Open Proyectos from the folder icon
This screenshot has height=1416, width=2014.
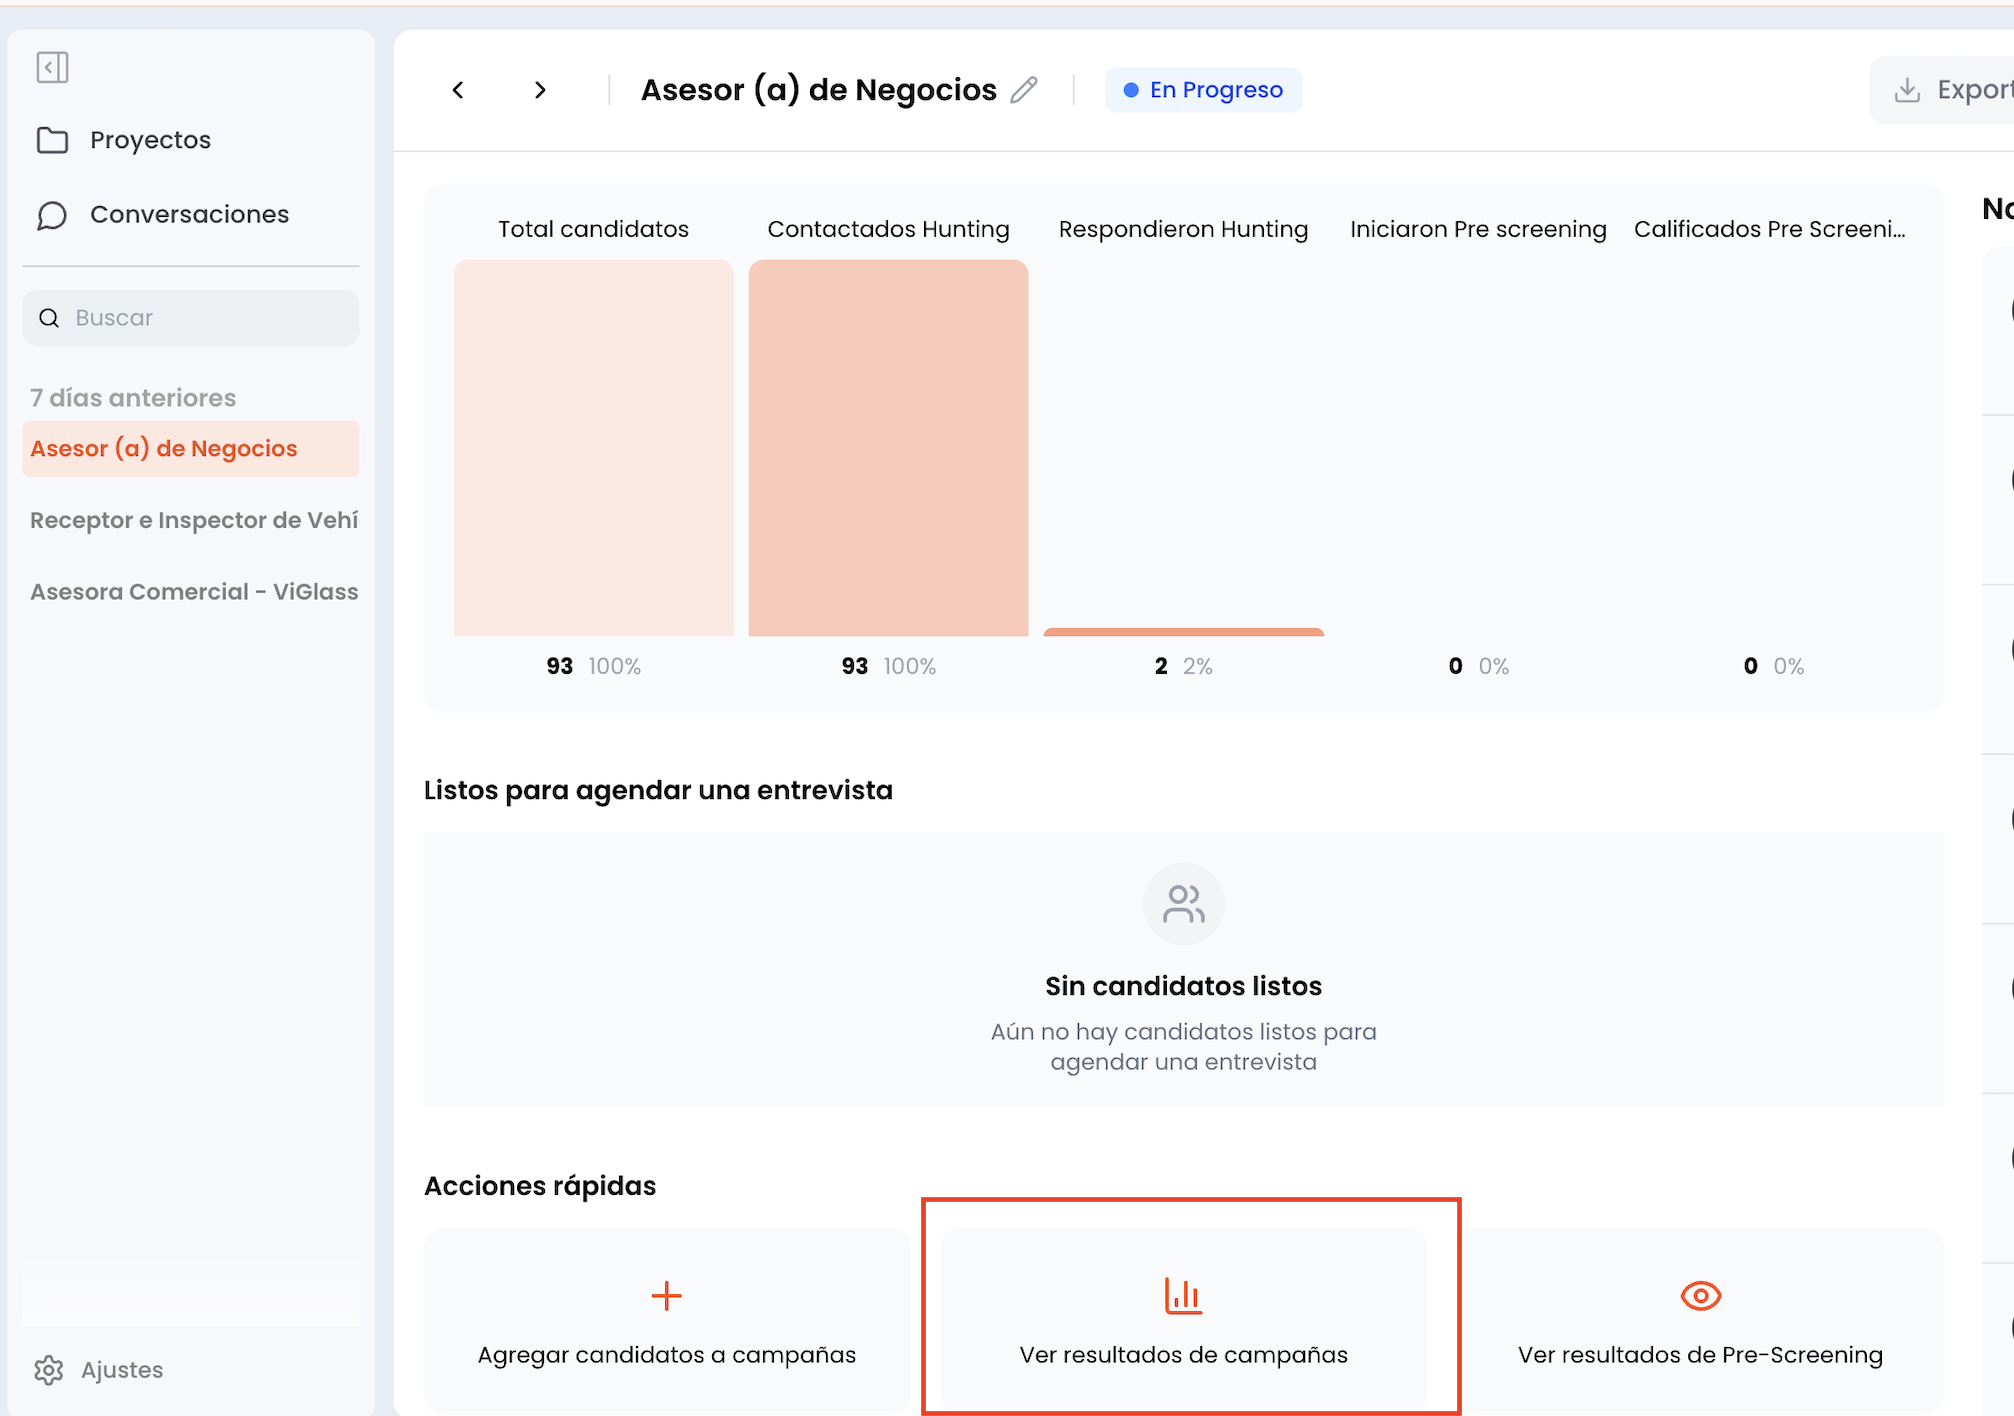[x=52, y=140]
